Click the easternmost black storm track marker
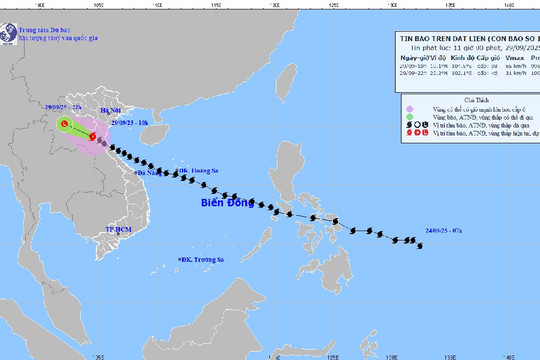Screen dimensions: 540x360 [x=420, y=246]
